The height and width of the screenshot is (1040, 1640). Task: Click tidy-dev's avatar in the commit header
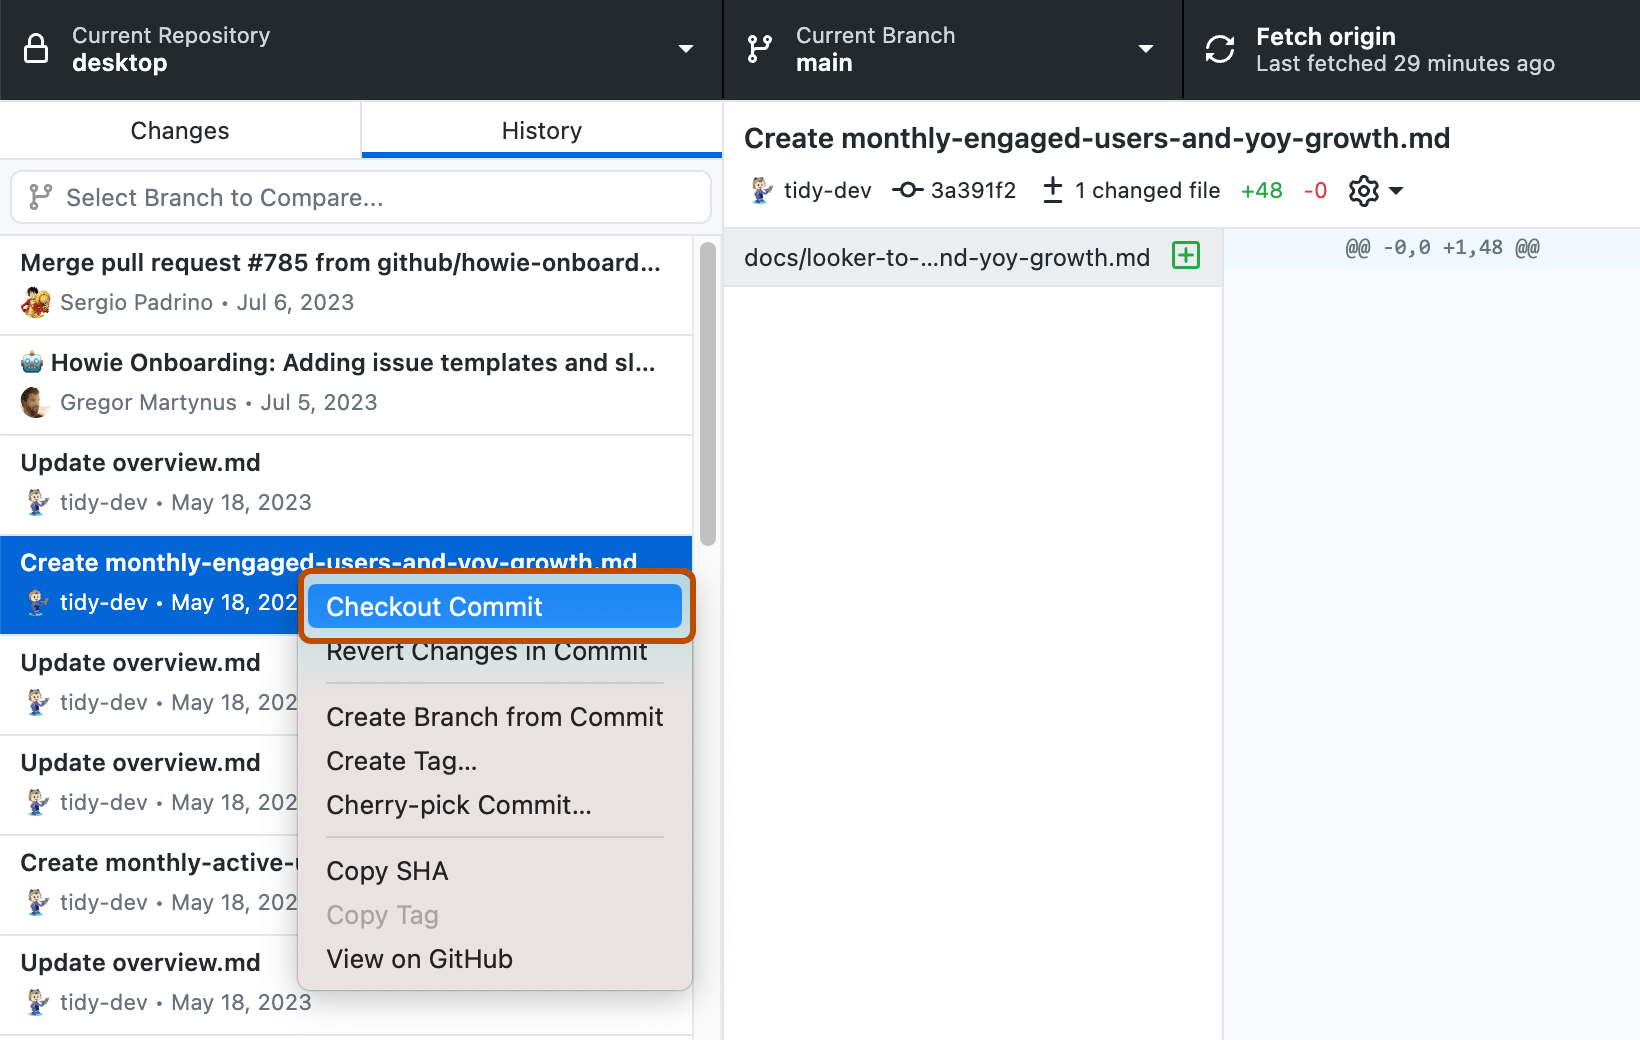[x=761, y=190]
